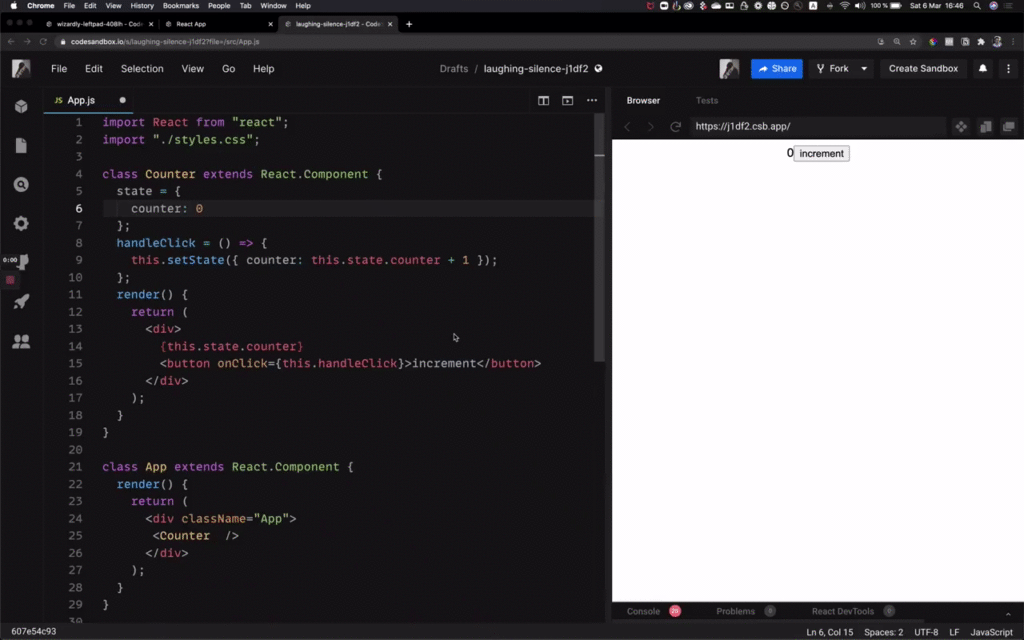The height and width of the screenshot is (640, 1024).
Task: Click Ln 6, Col 15 status entry
Action: 829,632
